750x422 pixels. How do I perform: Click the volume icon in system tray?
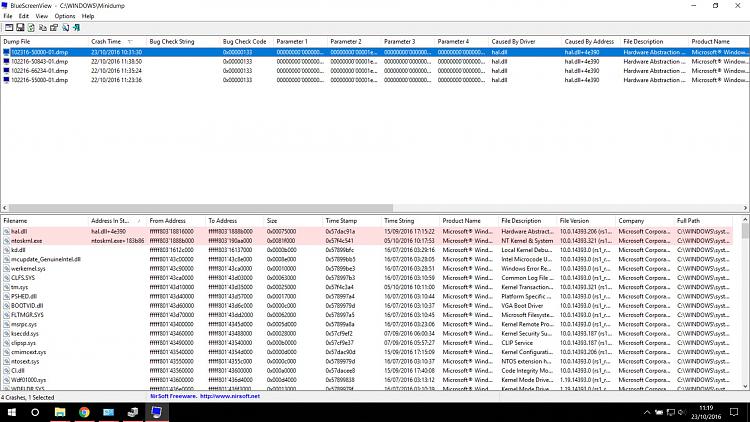[x=682, y=412]
